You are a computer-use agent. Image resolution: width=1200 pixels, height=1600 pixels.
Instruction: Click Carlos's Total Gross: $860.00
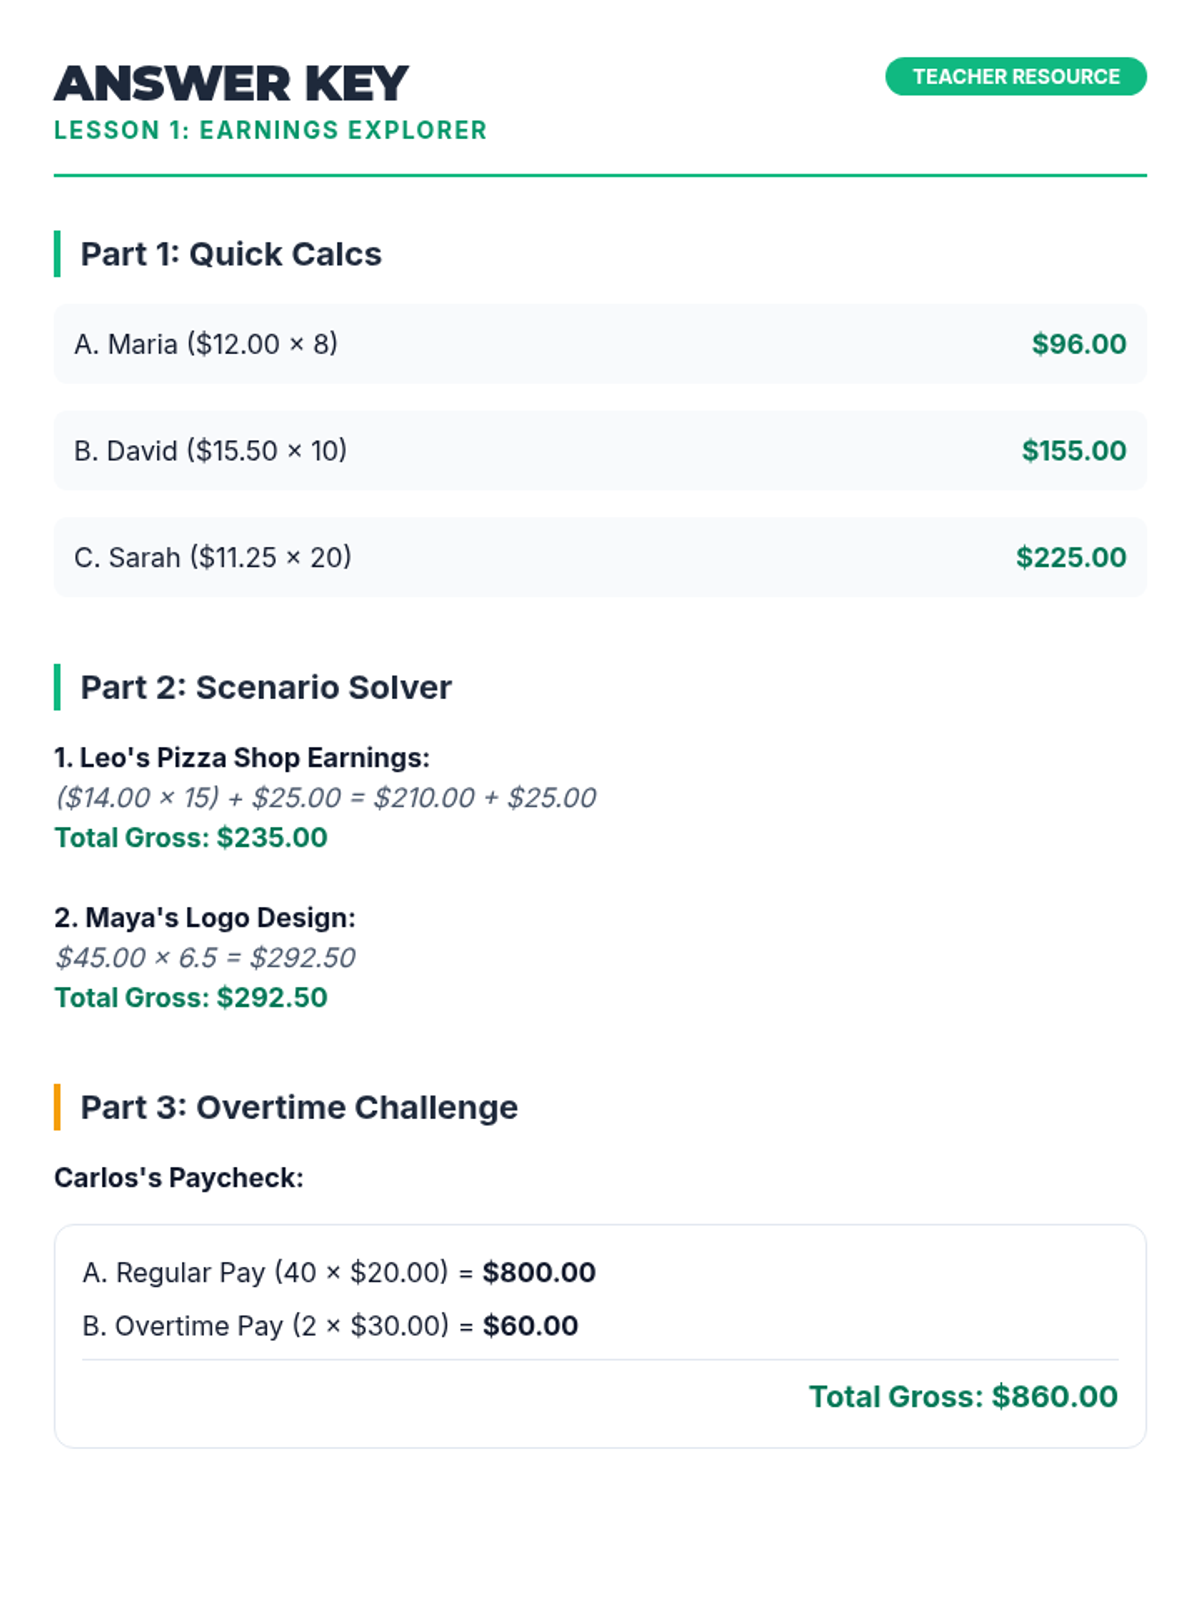click(962, 1397)
